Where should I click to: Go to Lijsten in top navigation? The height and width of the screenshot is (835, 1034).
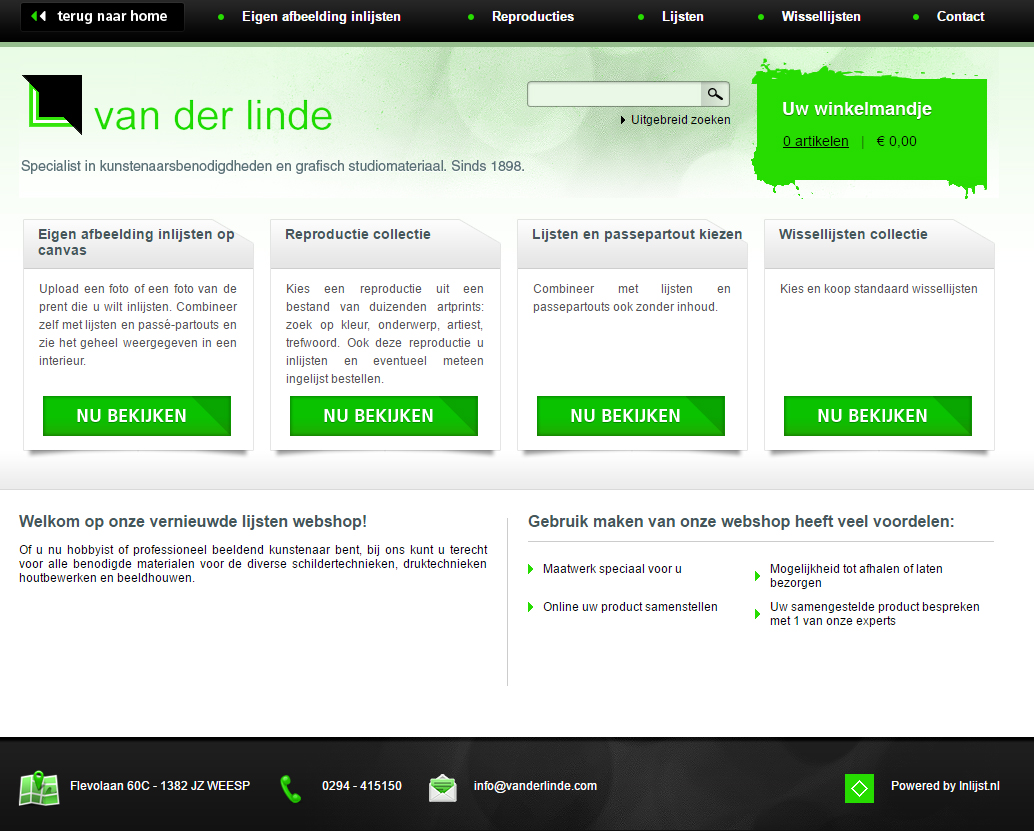pos(682,17)
